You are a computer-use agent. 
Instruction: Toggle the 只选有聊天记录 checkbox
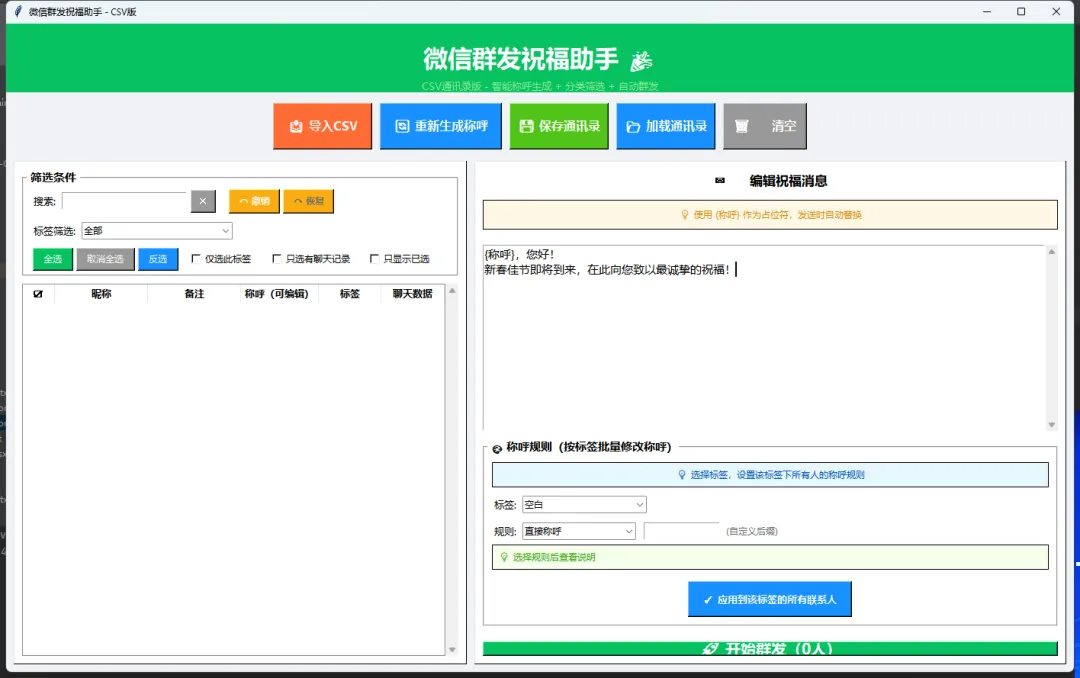[x=277, y=258]
